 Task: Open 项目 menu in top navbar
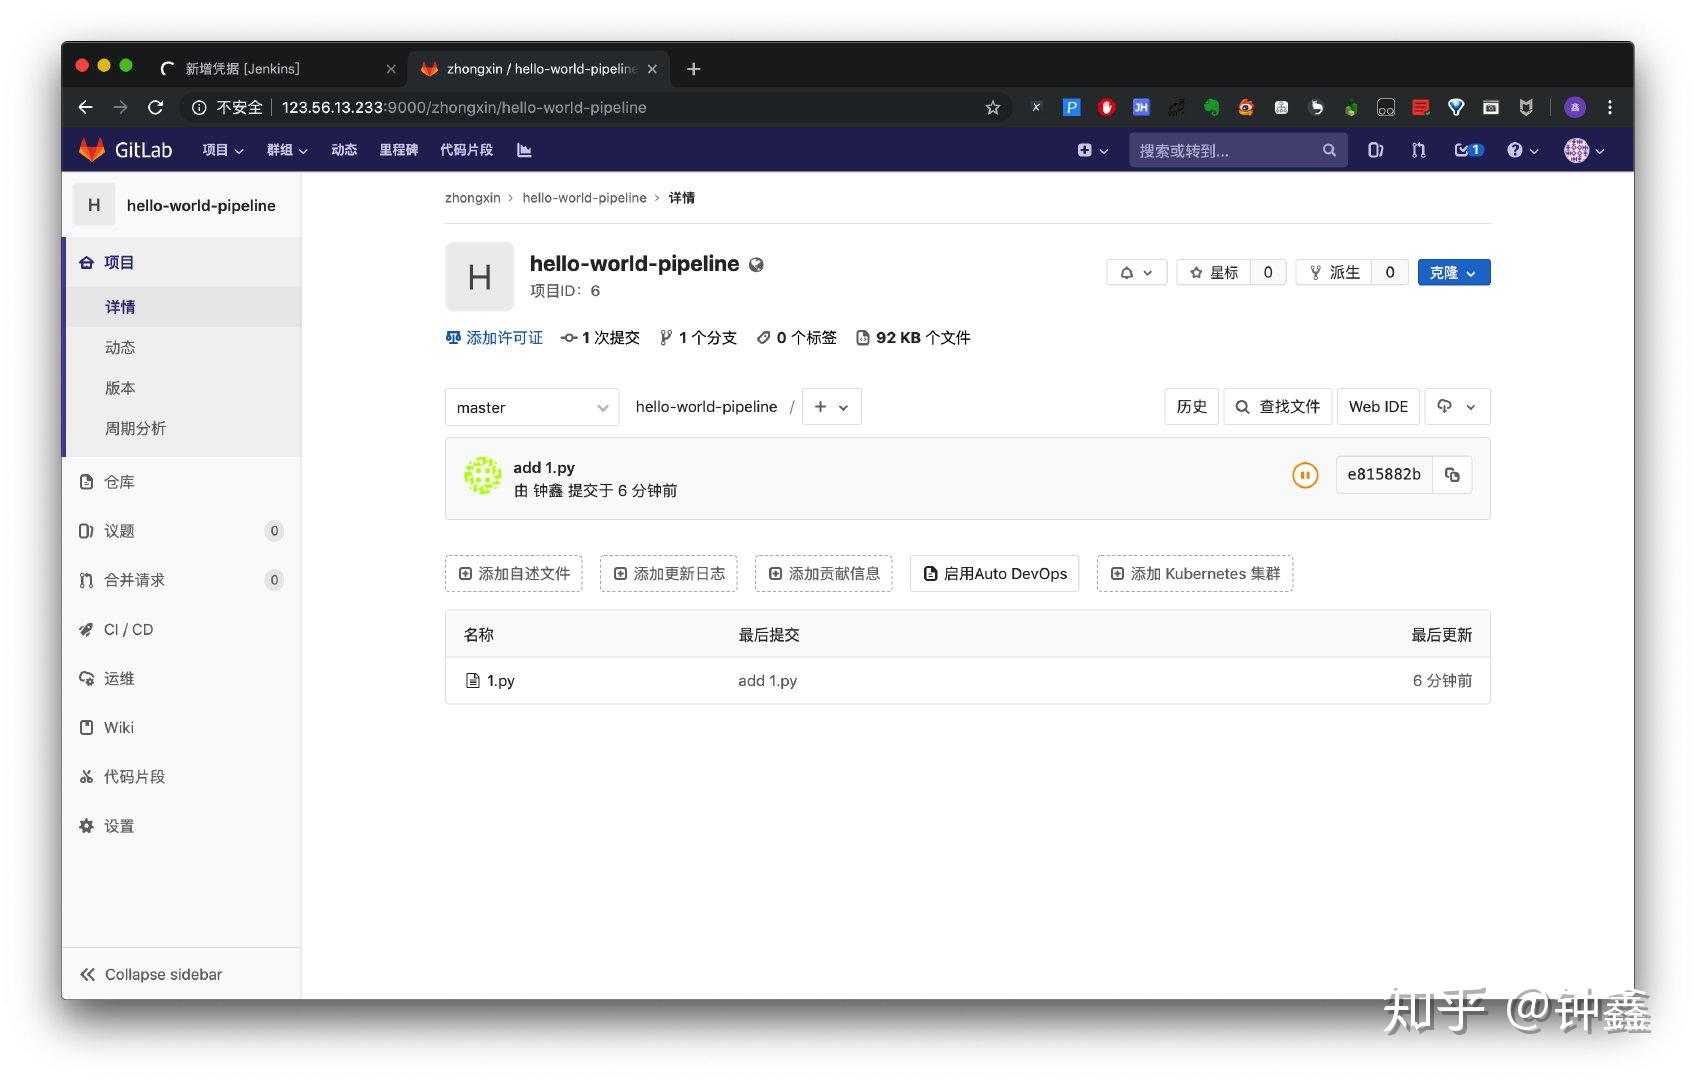222,150
